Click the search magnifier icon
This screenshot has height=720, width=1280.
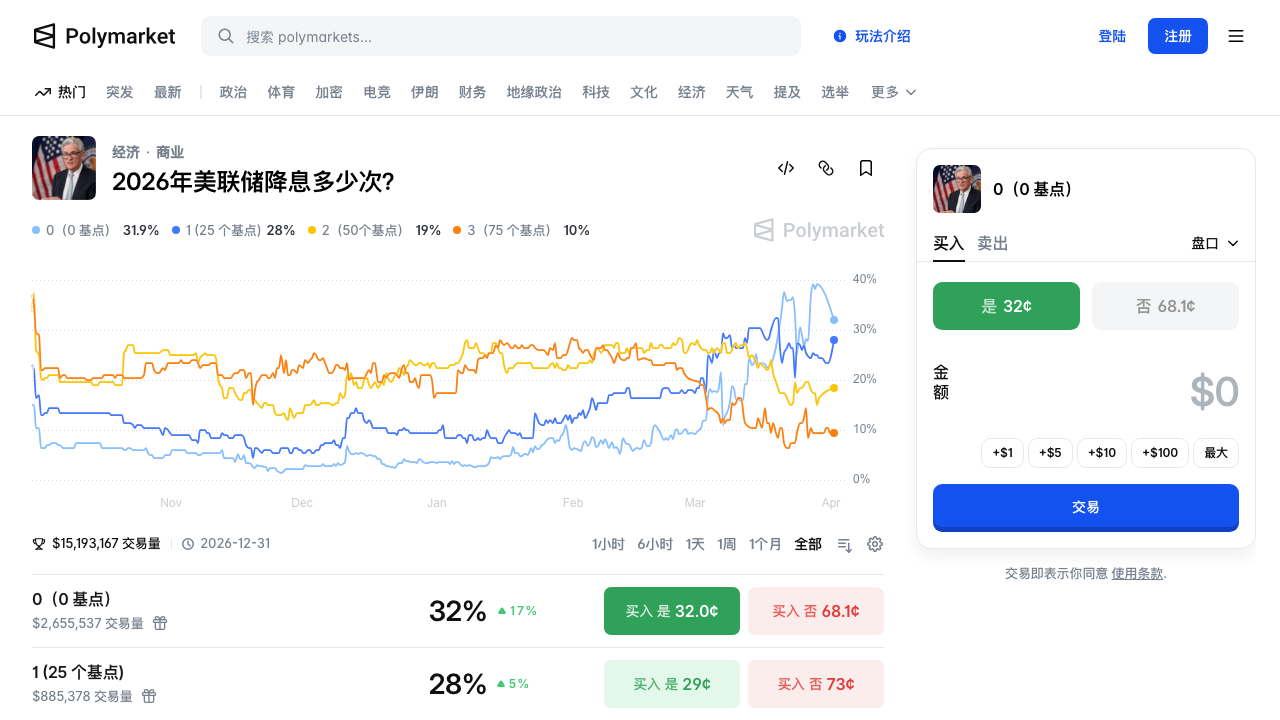point(226,36)
